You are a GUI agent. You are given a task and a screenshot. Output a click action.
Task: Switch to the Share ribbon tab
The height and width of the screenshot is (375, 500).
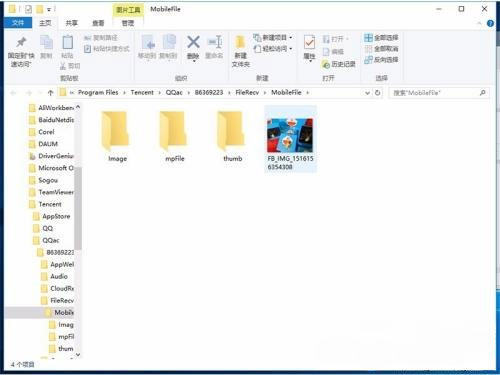click(72, 23)
